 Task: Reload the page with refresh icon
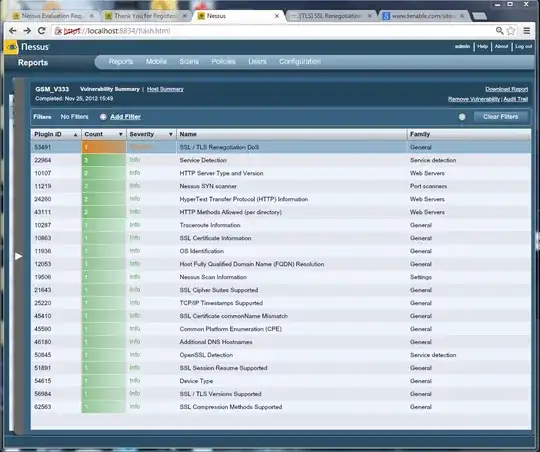pyautogui.click(x=42, y=31)
